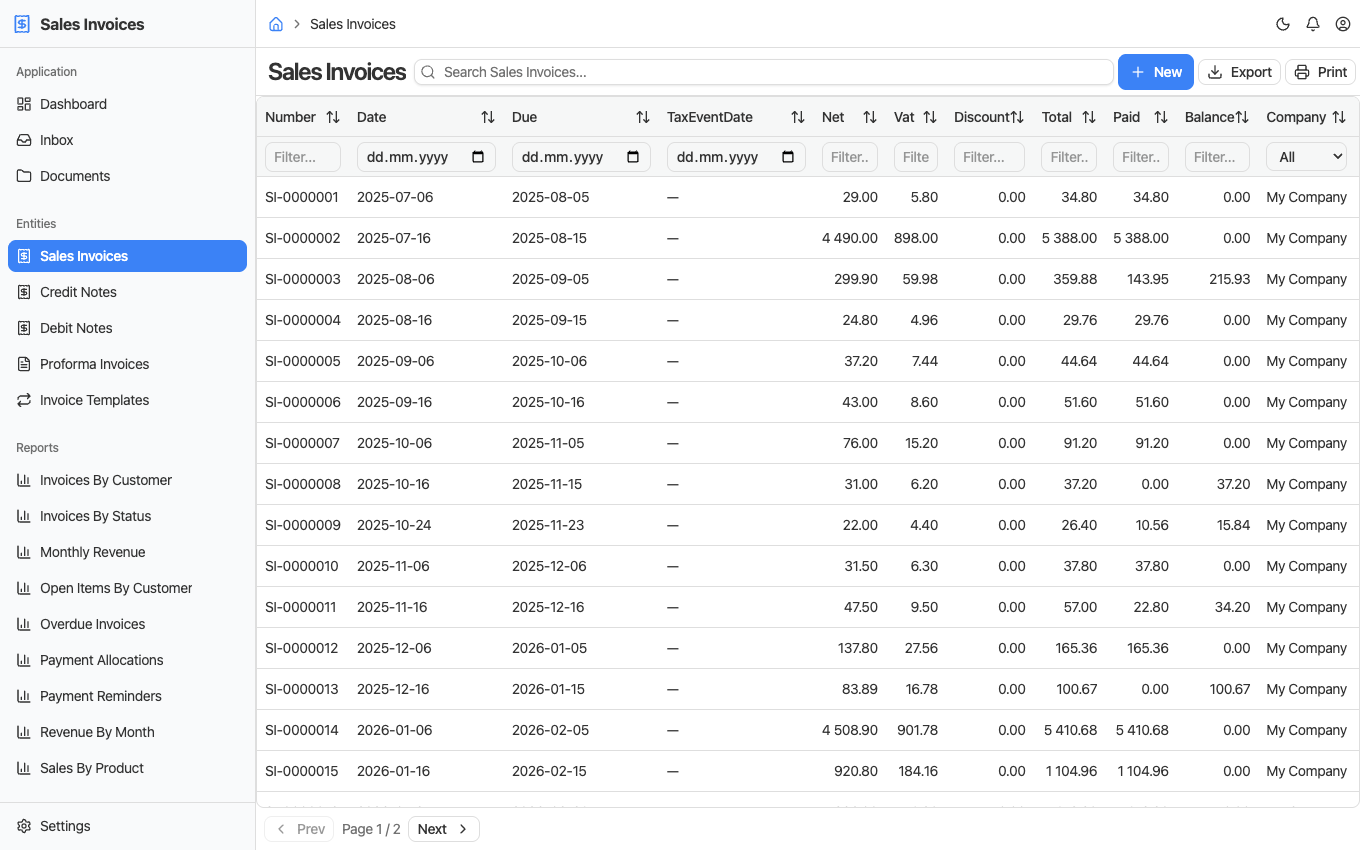
Task: Open calendar picker in Date filter
Action: (478, 157)
